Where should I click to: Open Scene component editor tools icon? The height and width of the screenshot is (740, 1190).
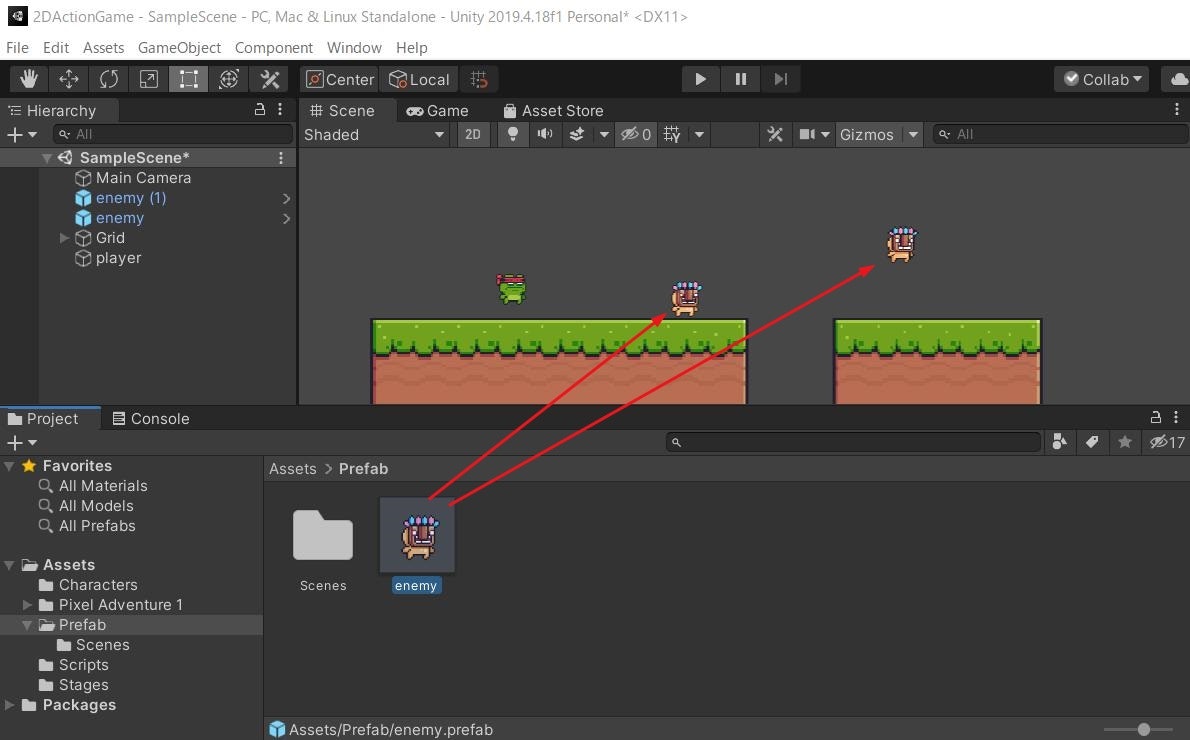pos(775,134)
